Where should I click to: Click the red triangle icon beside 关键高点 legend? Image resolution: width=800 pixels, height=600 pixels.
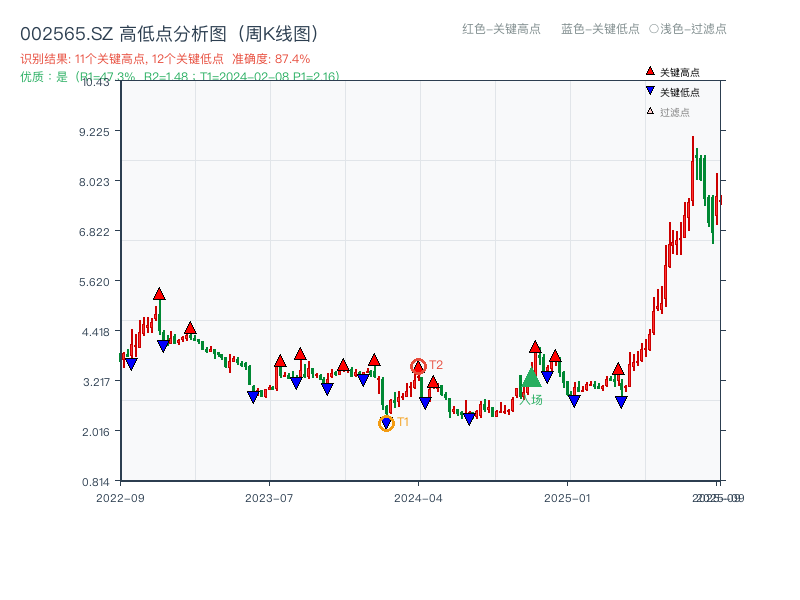(x=650, y=71)
